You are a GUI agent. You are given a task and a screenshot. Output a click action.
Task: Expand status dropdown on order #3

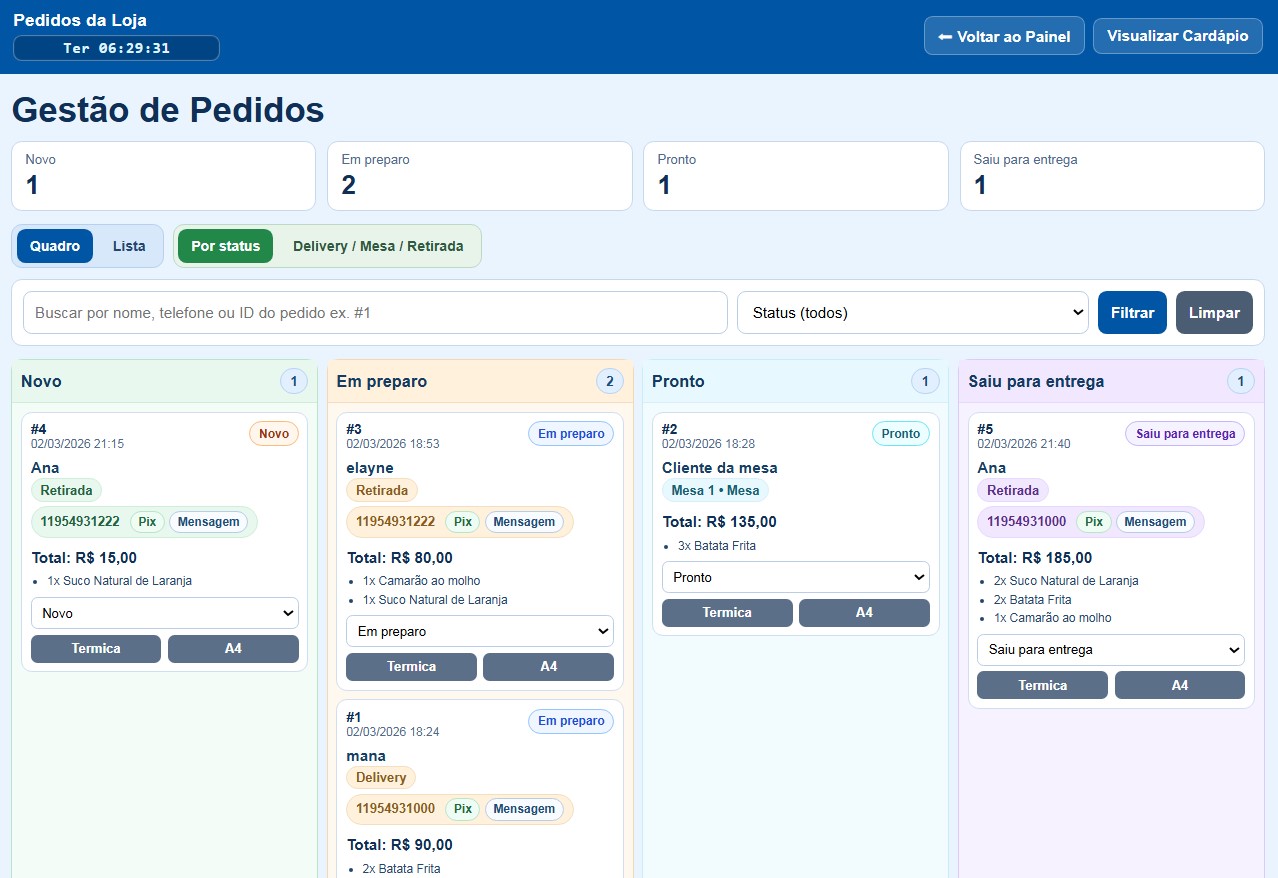tap(479, 631)
